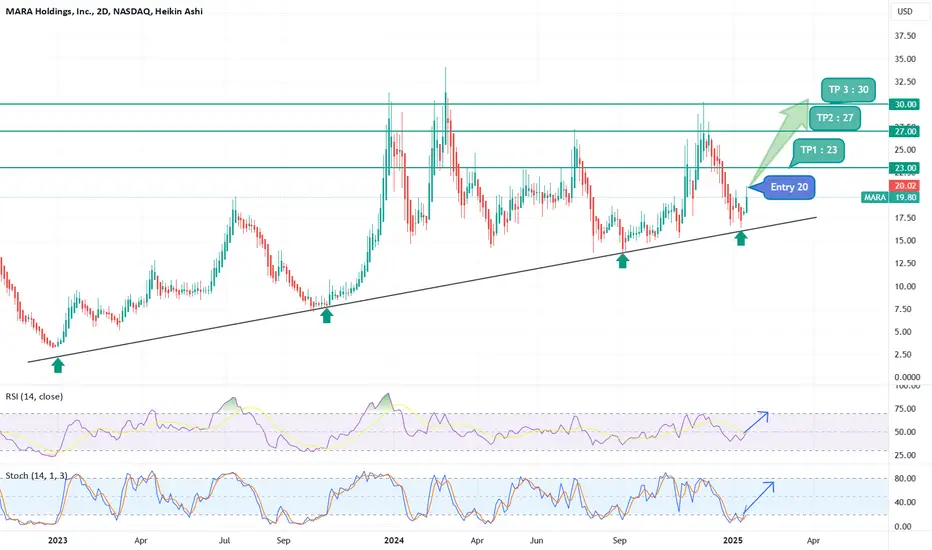Click the TP2 : 27 callout label
Screen dimensions: 932x550
coord(835,118)
